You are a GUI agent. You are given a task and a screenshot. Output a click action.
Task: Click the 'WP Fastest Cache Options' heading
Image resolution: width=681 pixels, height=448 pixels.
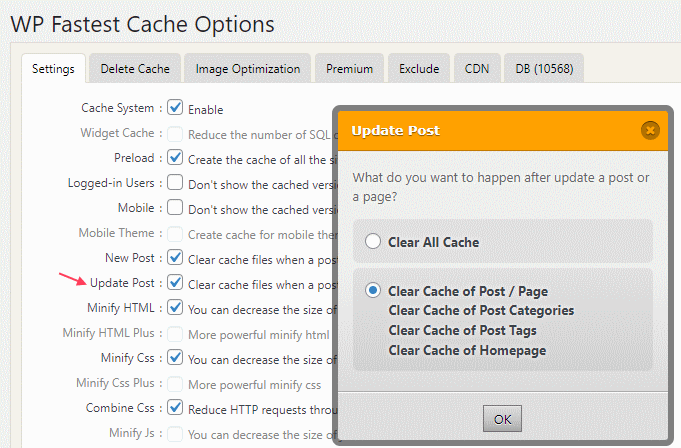click(142, 24)
